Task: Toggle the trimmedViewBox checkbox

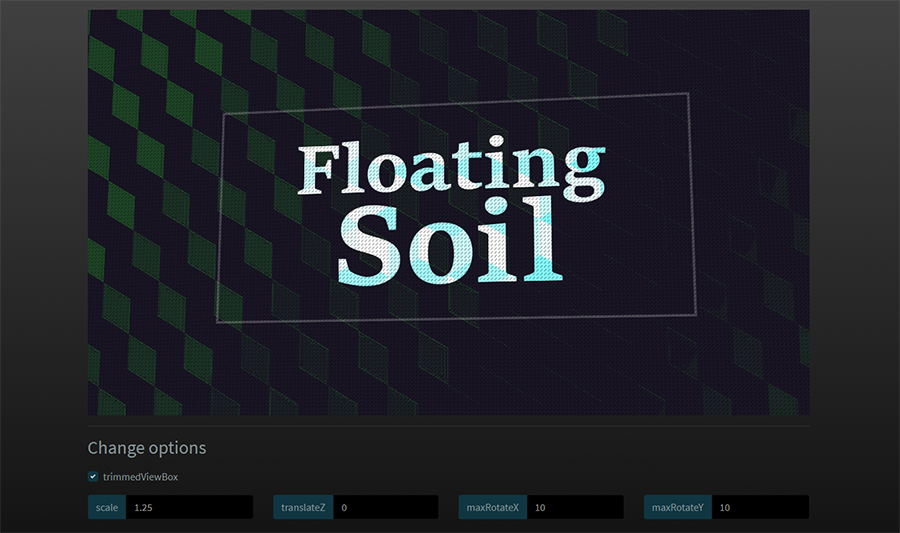Action: [93, 476]
